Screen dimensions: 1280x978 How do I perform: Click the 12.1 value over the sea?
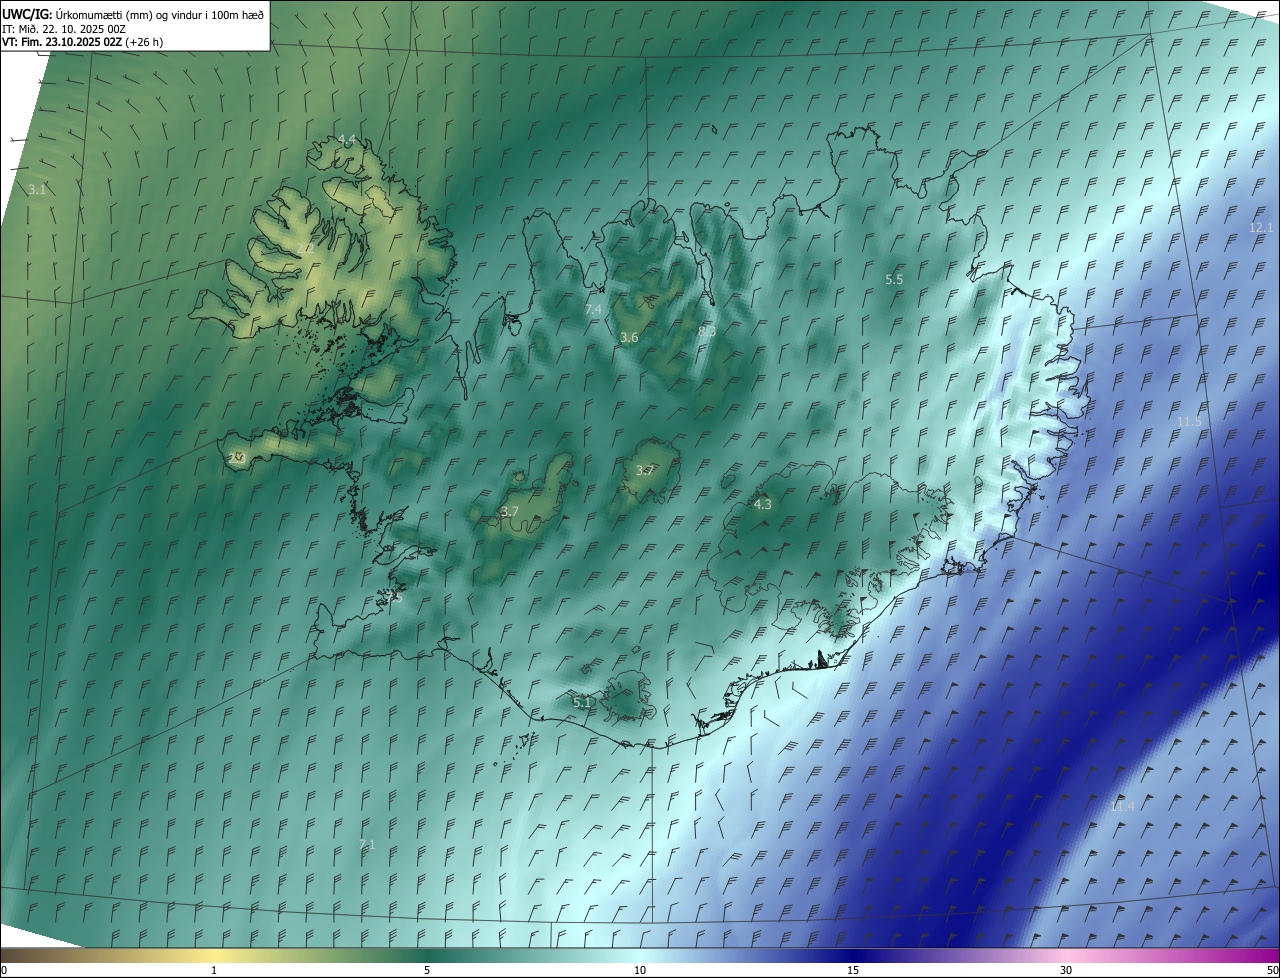[1261, 228]
